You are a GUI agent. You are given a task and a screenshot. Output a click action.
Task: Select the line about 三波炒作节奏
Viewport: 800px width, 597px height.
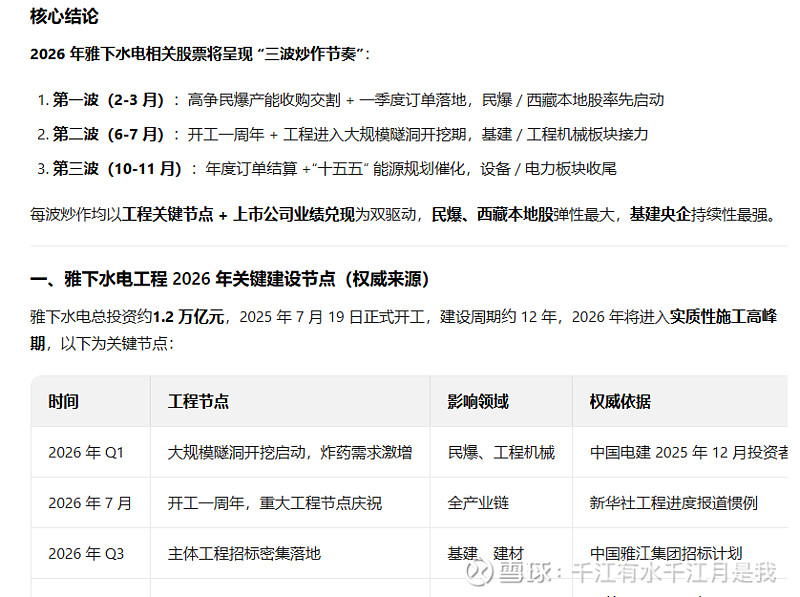pyautogui.click(x=199, y=54)
